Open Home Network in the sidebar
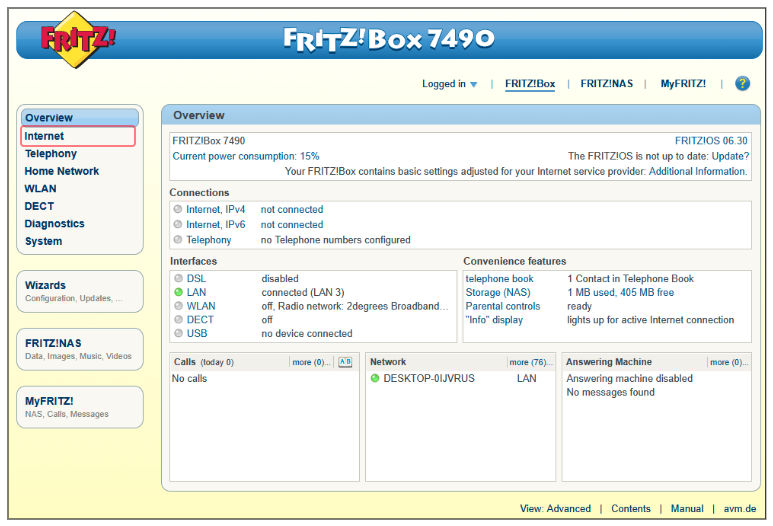Screen dimensions: 773x526 (x=62, y=171)
